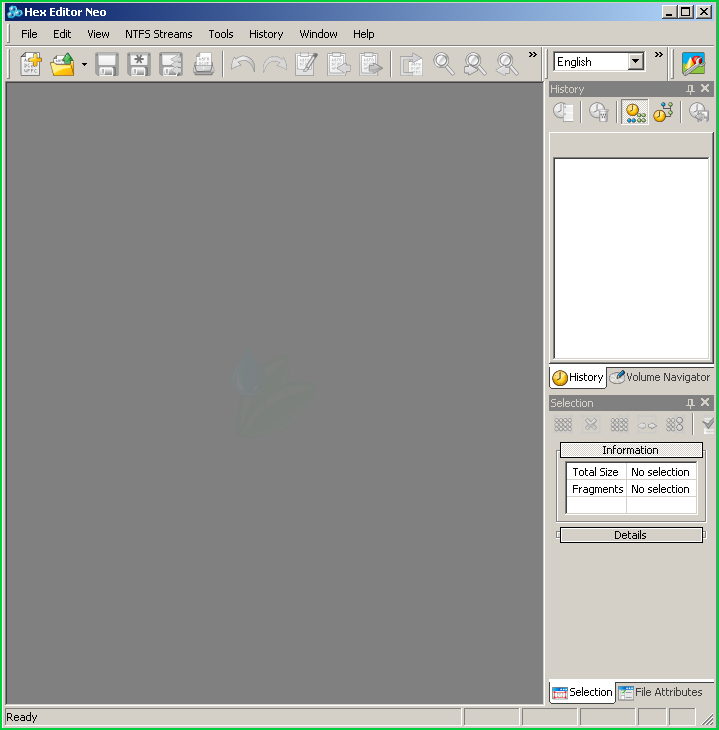The width and height of the screenshot is (719, 730).
Task: Click No selection value beside Total Size
Action: point(661,472)
